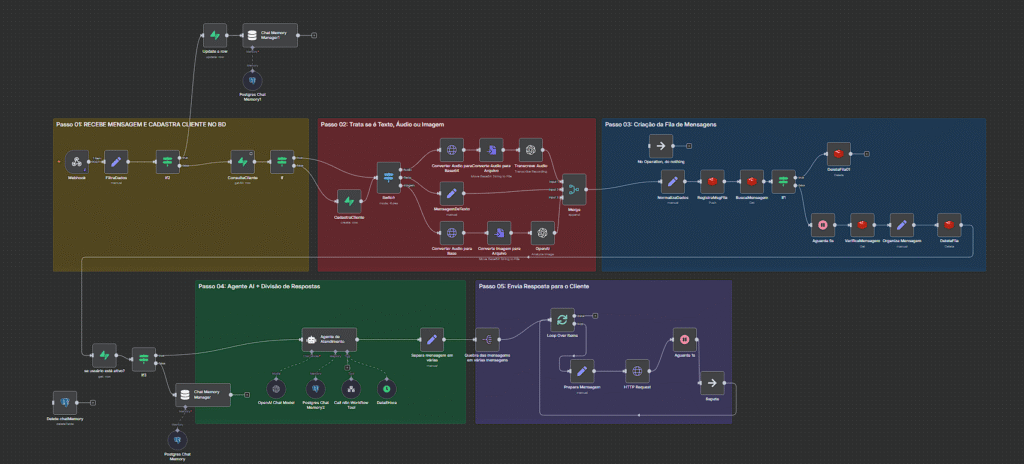Click the plus connector after Loop Over Items
Image resolution: width=1024 pixels, height=464 pixels.
coord(595,316)
